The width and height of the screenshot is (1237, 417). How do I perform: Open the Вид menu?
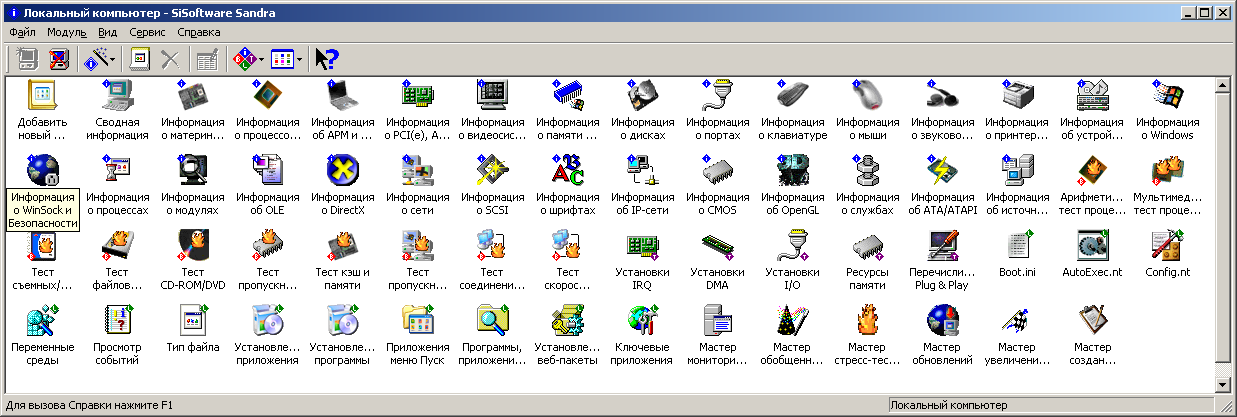(x=107, y=32)
